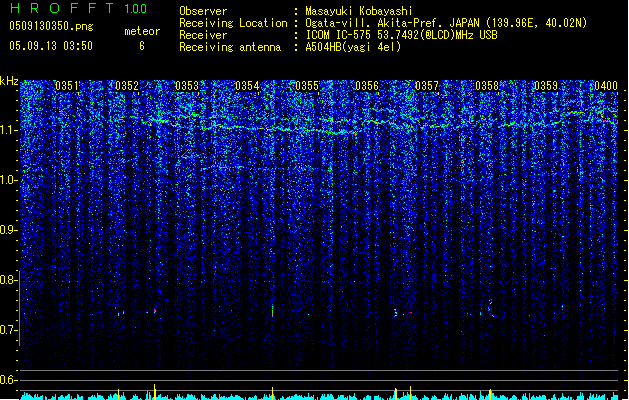Click the 0358 time marker
The width and height of the screenshot is (629, 400).
click(x=487, y=85)
